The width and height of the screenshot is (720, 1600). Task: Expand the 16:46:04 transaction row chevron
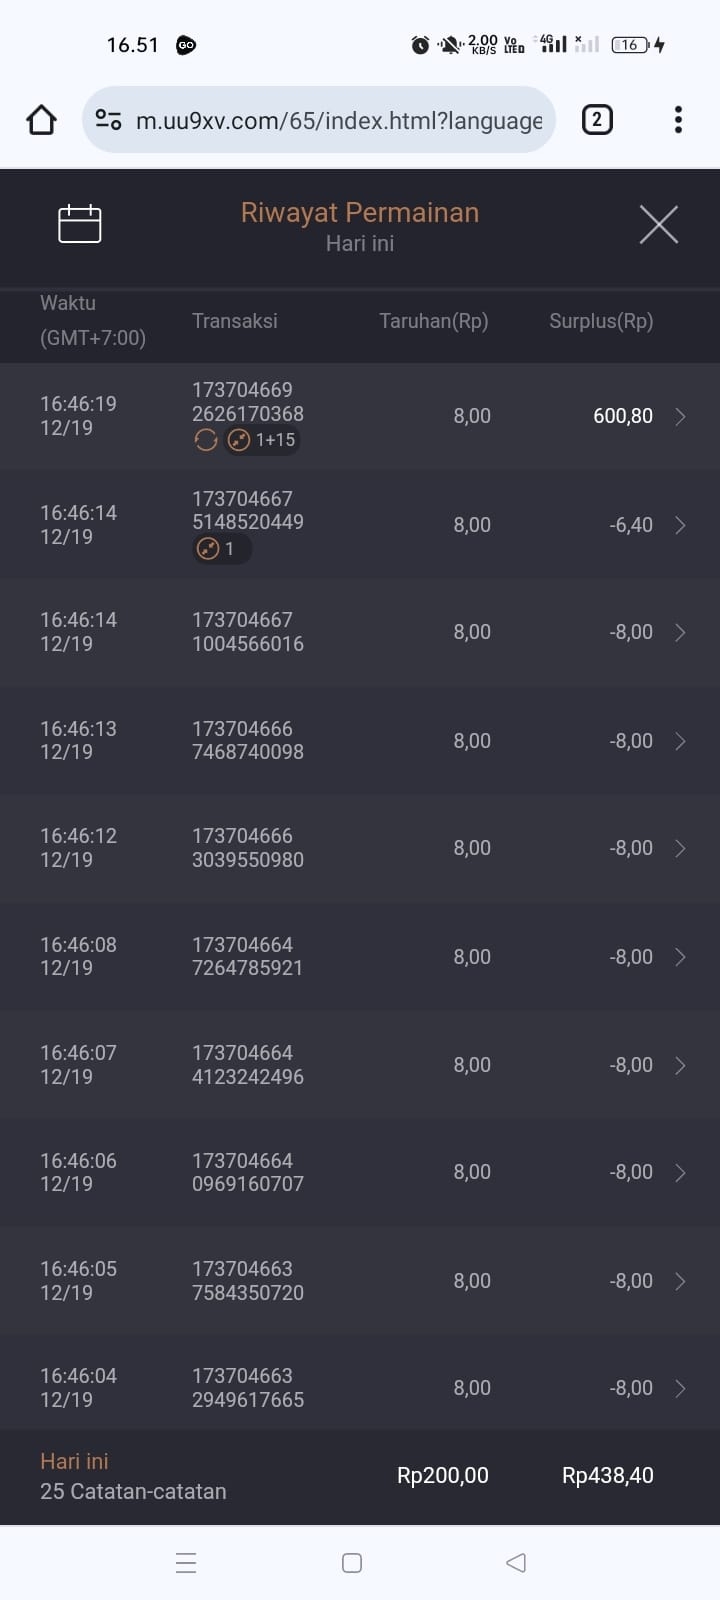680,1388
